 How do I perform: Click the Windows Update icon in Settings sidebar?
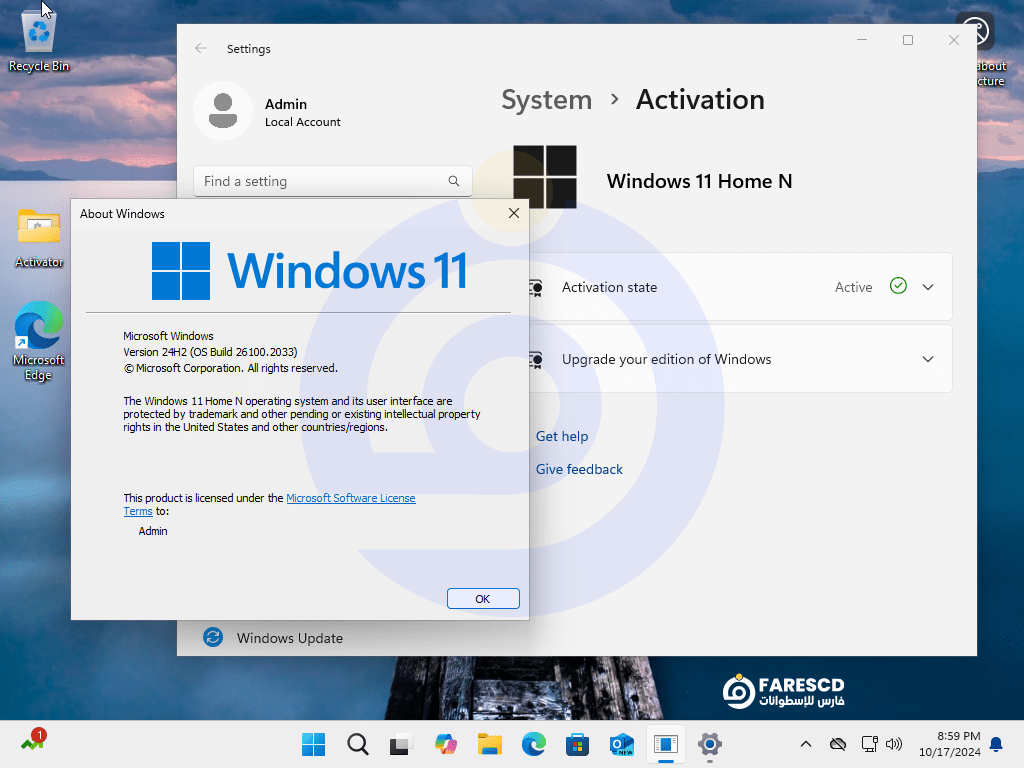click(x=213, y=637)
